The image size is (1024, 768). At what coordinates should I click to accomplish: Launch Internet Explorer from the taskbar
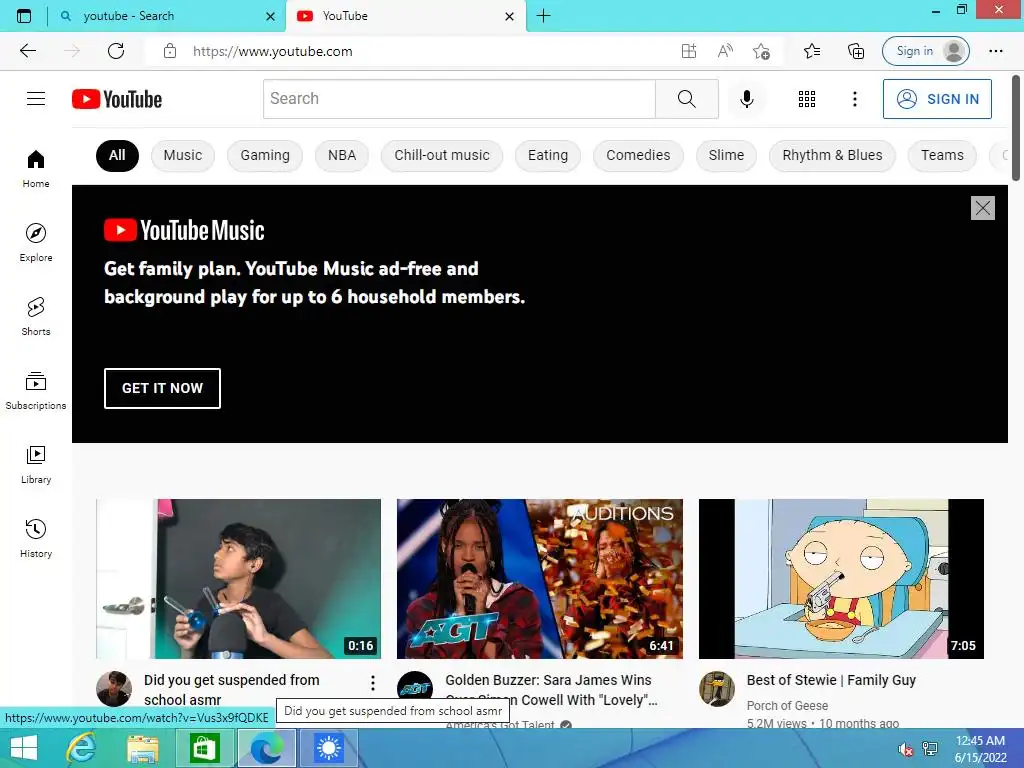point(81,748)
